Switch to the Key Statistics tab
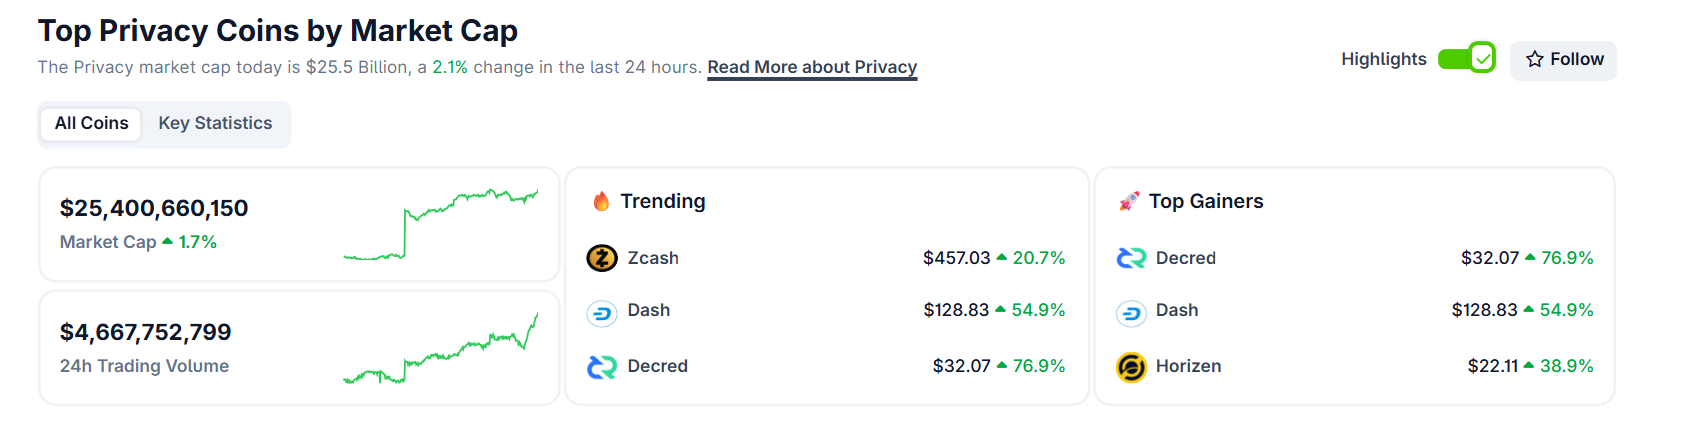Screen dimensions: 1699x421 pos(215,123)
